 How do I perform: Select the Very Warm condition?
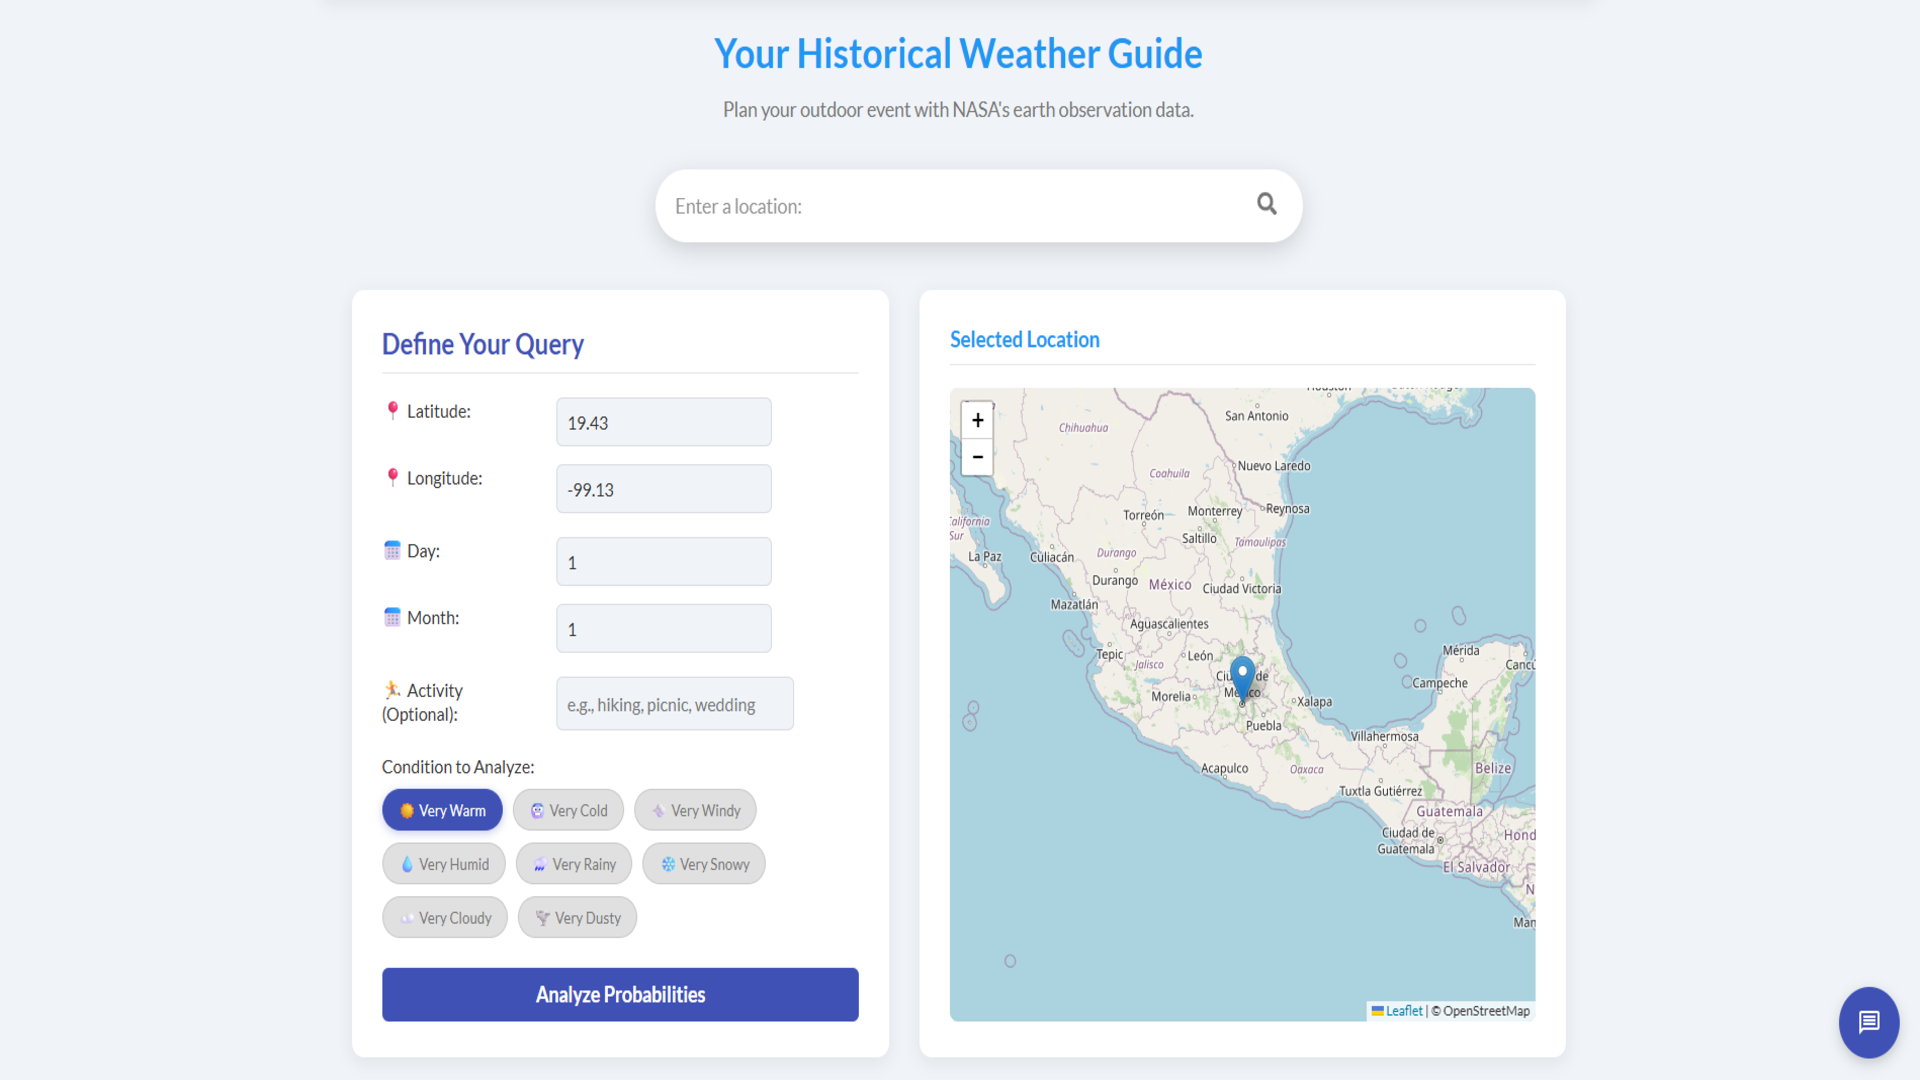tap(442, 810)
